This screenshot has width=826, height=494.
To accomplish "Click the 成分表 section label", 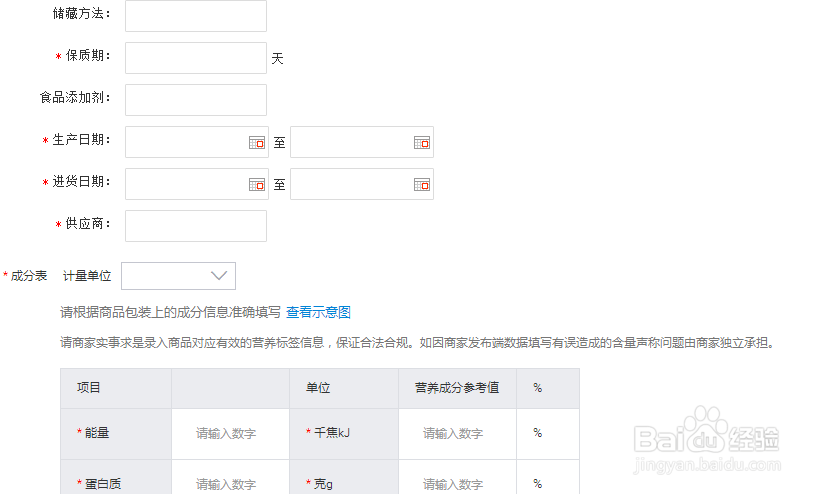I will tap(28, 276).
